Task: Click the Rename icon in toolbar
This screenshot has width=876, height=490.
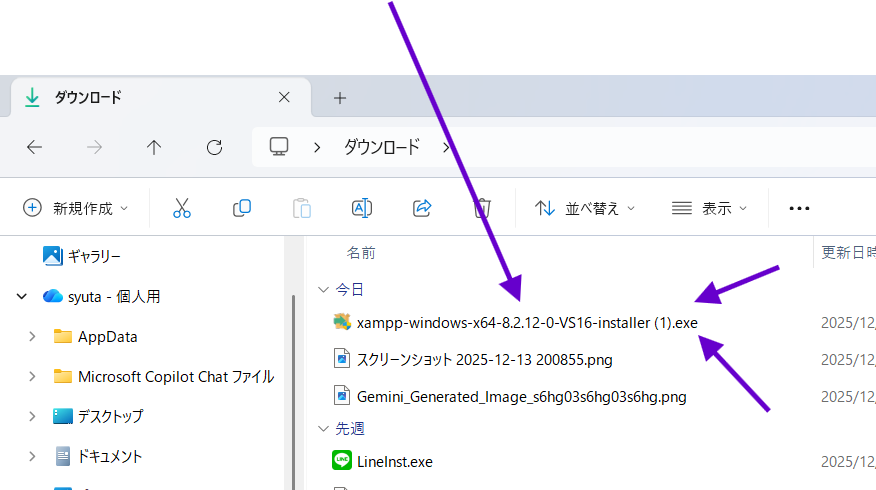Action: [361, 208]
